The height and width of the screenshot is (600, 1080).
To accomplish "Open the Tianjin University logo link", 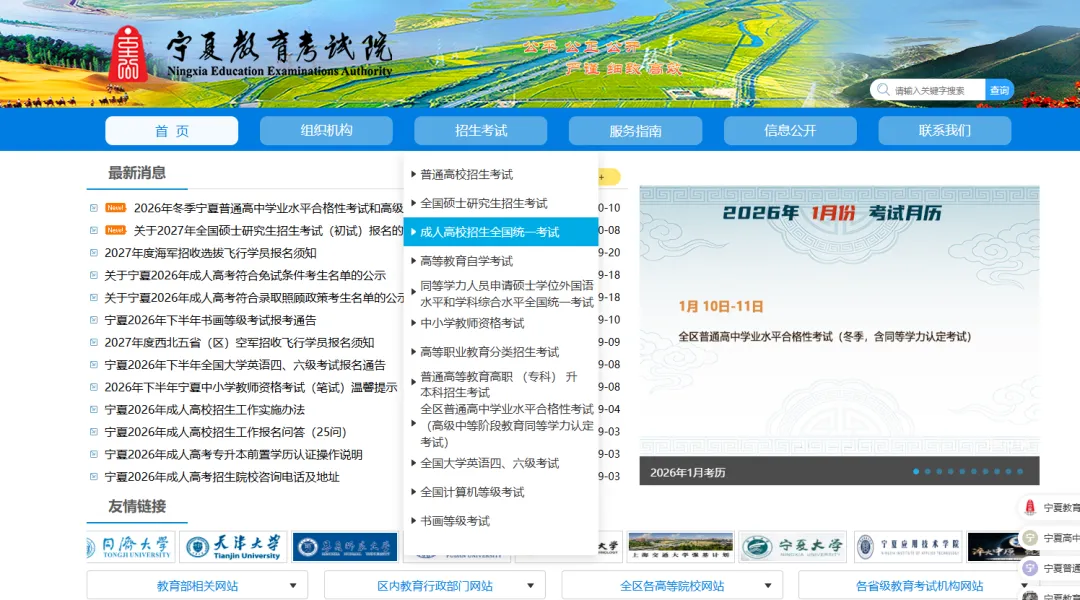I will coord(233,547).
